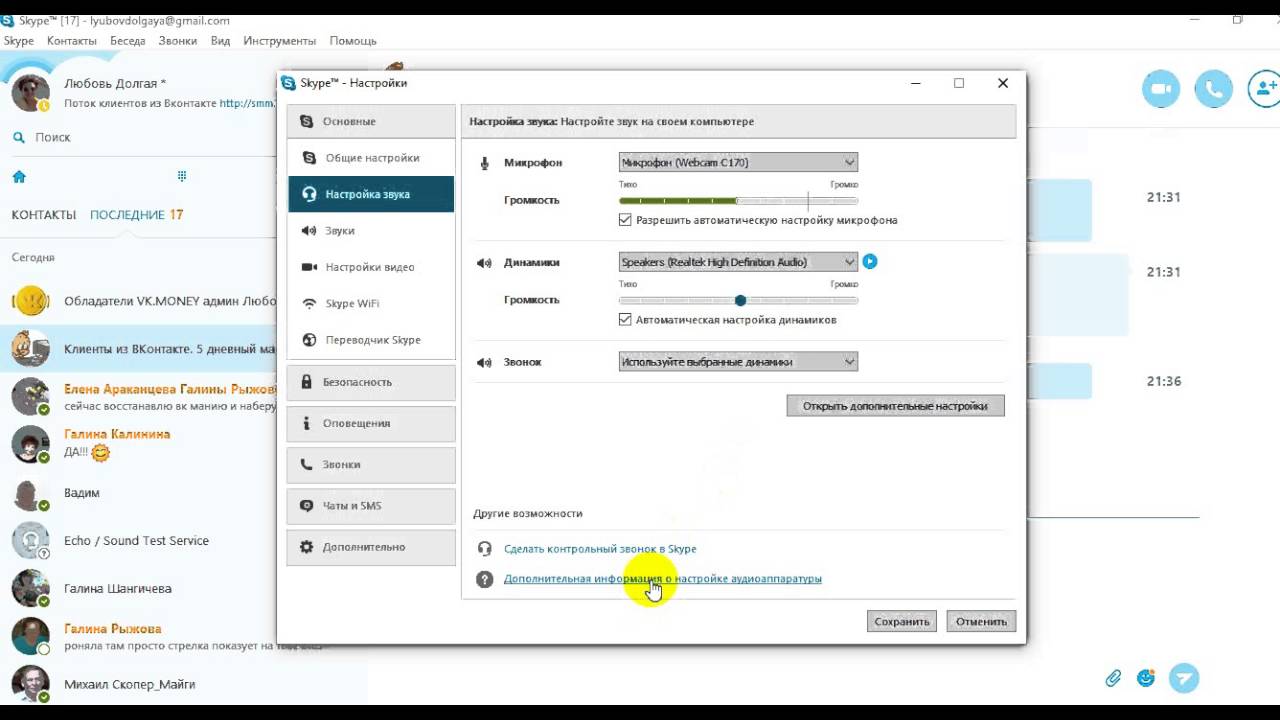Select Настройка звука in sidebar

pos(371,194)
